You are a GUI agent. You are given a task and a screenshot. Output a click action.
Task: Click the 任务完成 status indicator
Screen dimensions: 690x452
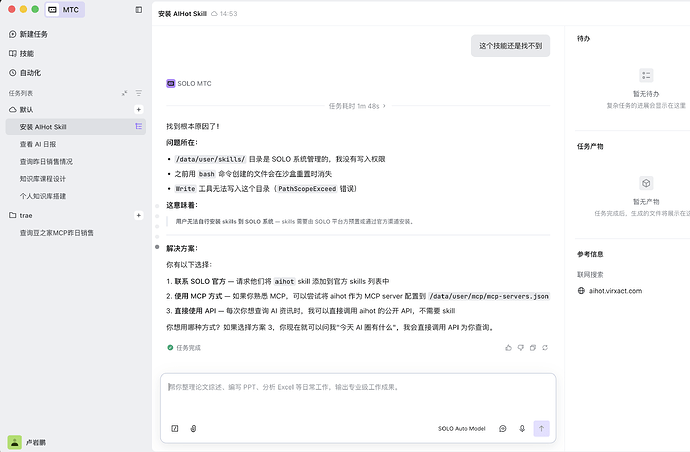click(184, 348)
